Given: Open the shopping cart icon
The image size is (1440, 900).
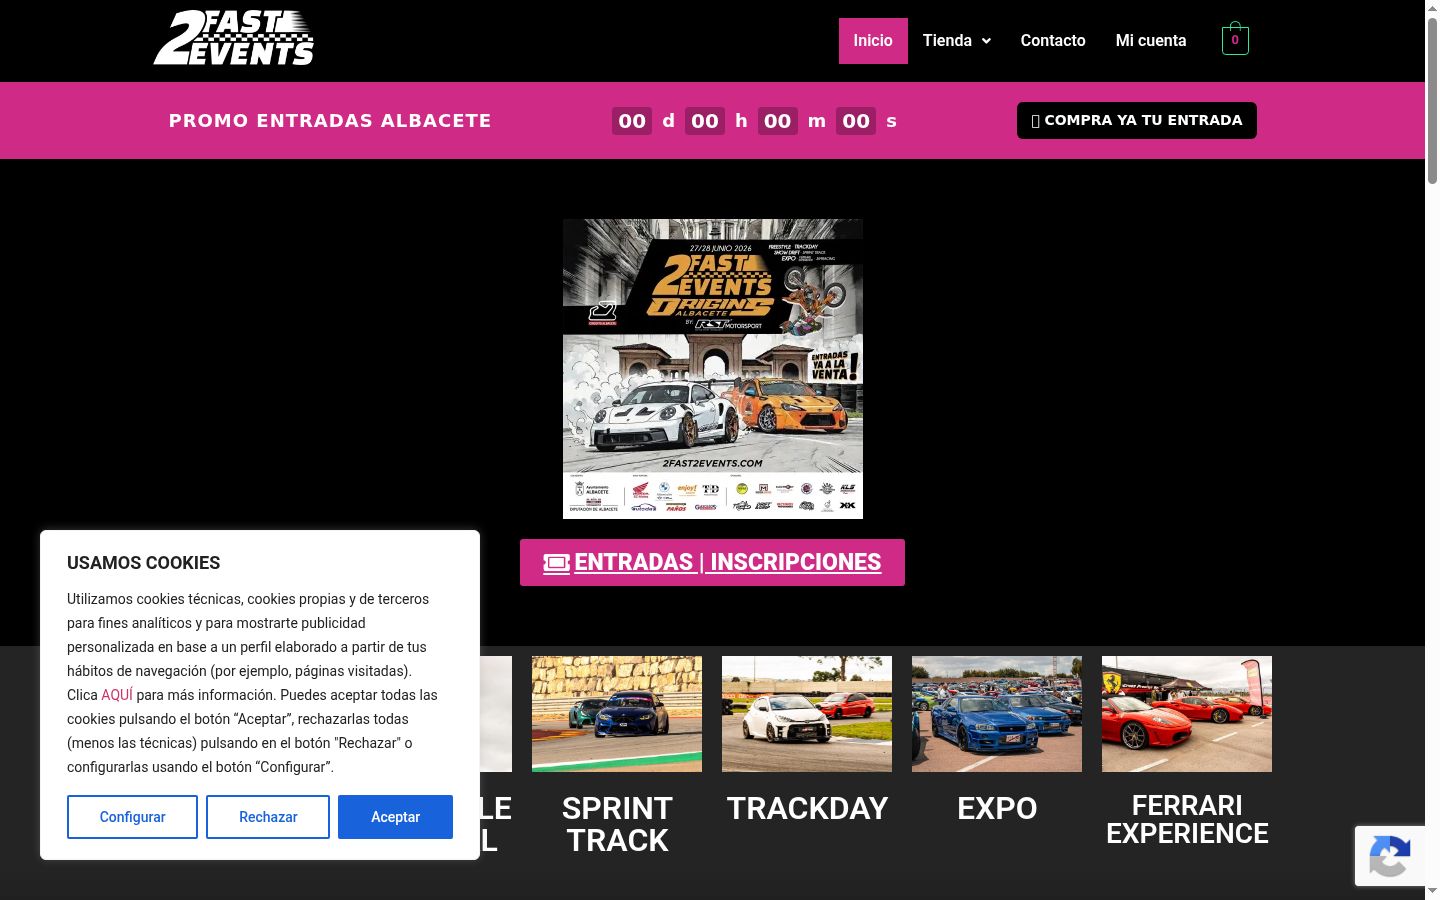Looking at the screenshot, I should (x=1235, y=39).
